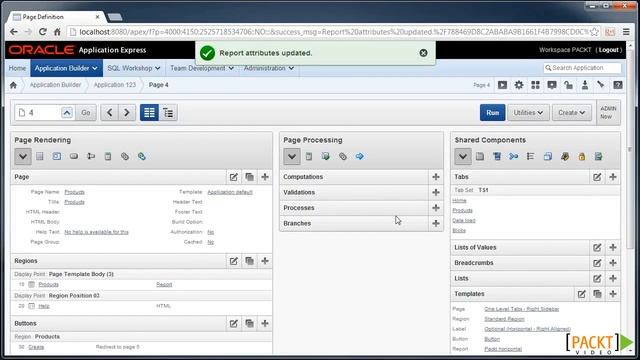This screenshot has height=360, width=640.
Task: Edit the Tabs section
Action: click(597, 177)
